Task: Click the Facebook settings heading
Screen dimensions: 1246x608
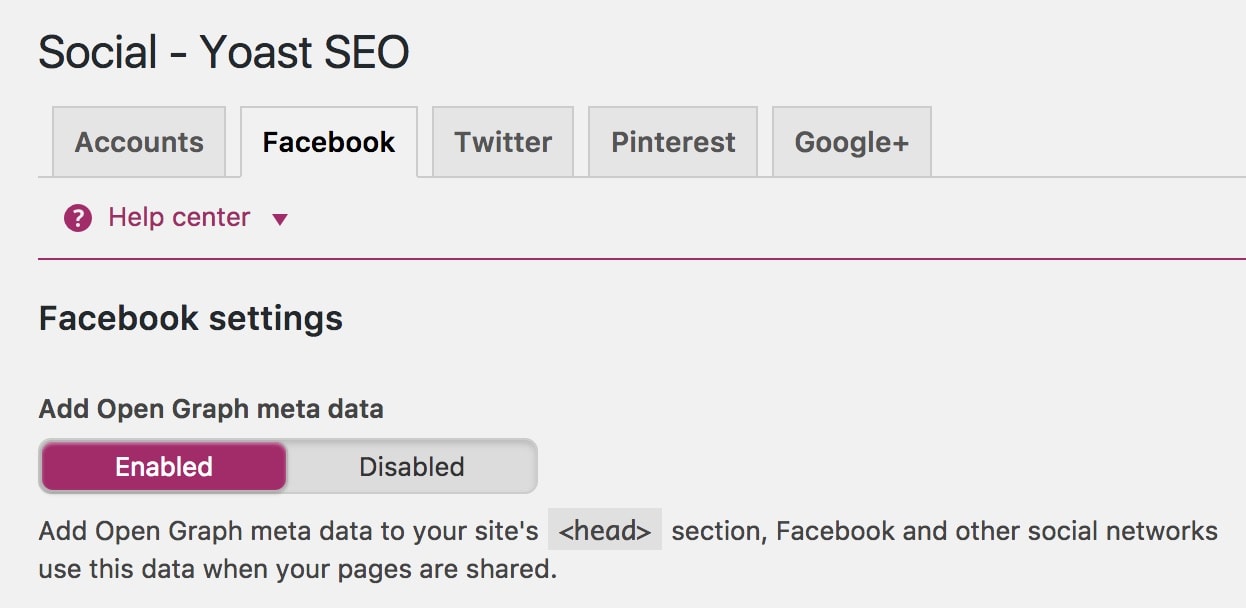Action: click(x=191, y=319)
